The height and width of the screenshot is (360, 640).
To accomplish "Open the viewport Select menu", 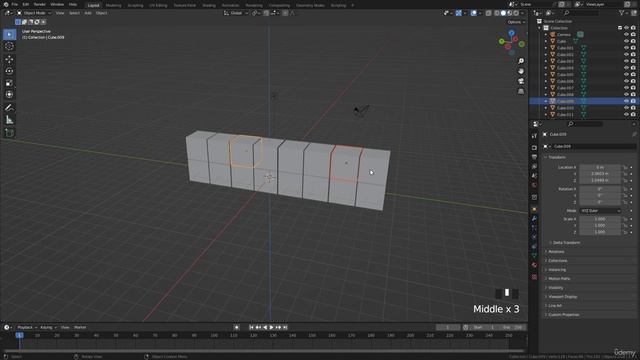I will tap(74, 13).
